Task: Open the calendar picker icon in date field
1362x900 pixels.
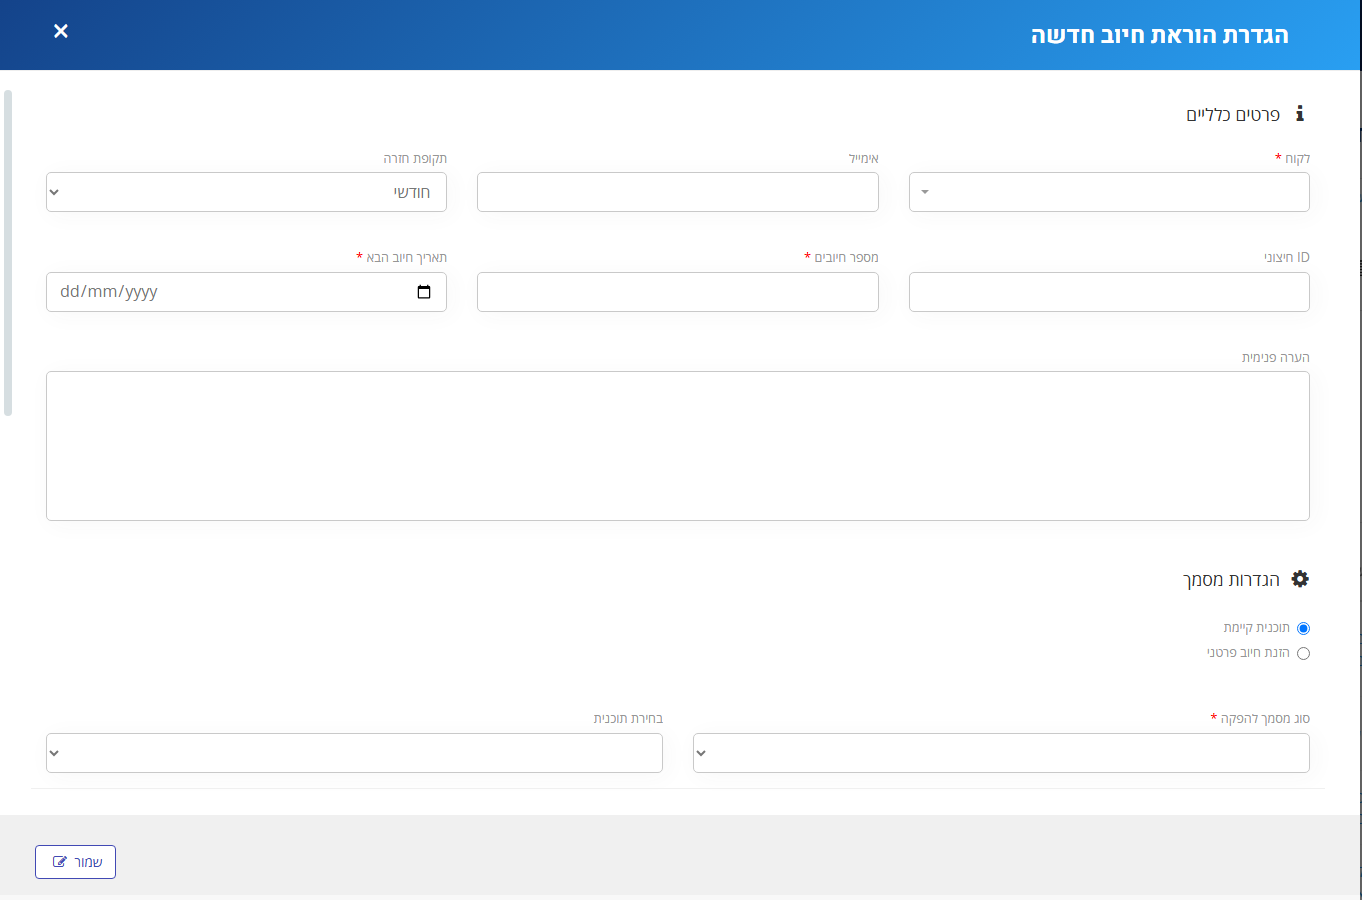Action: point(424,292)
